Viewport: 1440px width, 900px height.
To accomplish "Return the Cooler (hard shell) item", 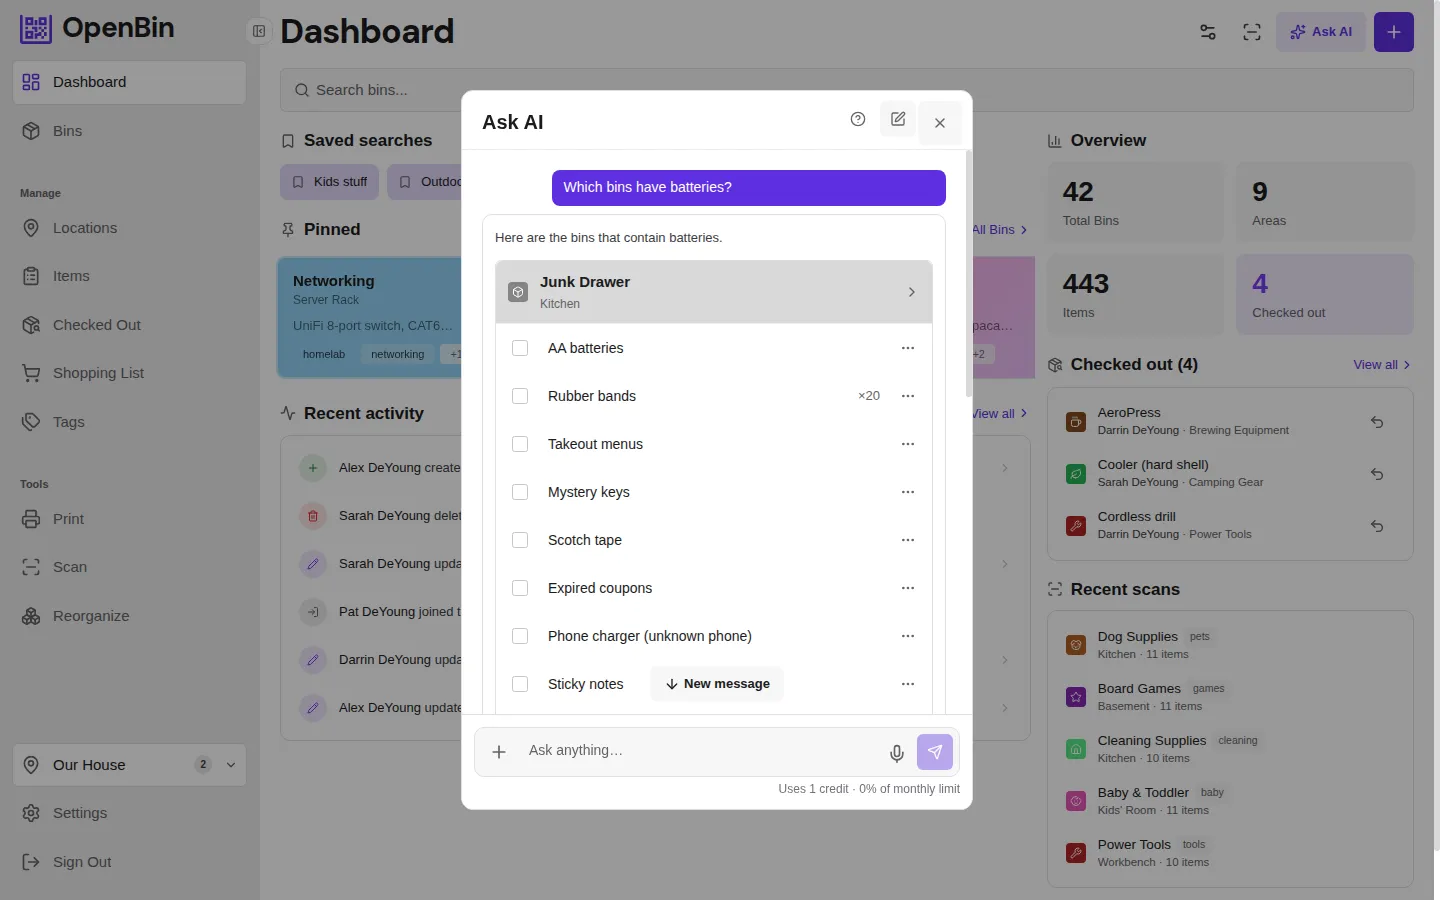I will click(1377, 474).
